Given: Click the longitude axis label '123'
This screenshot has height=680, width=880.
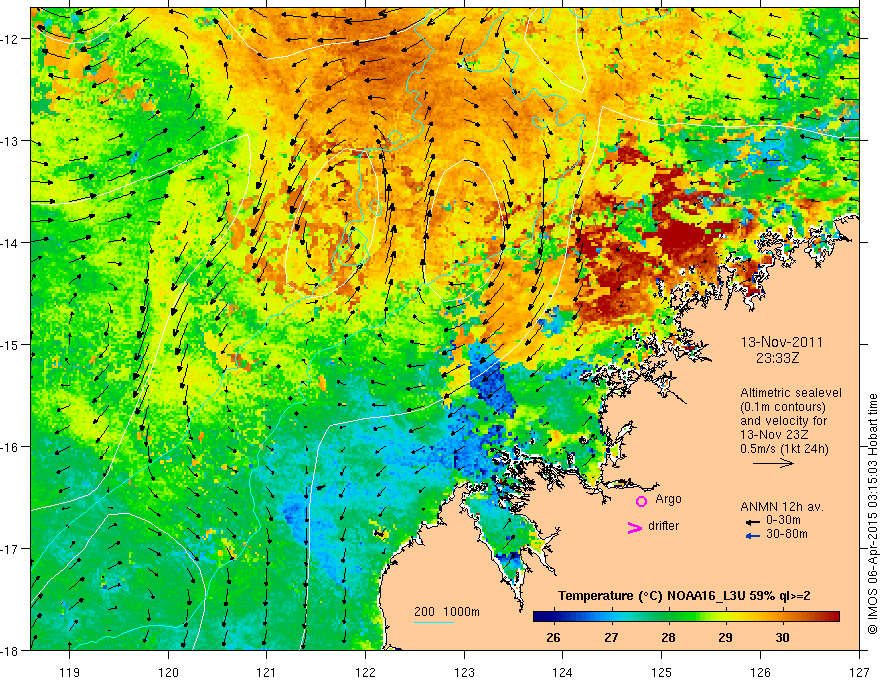Looking at the screenshot, I should click(464, 672).
